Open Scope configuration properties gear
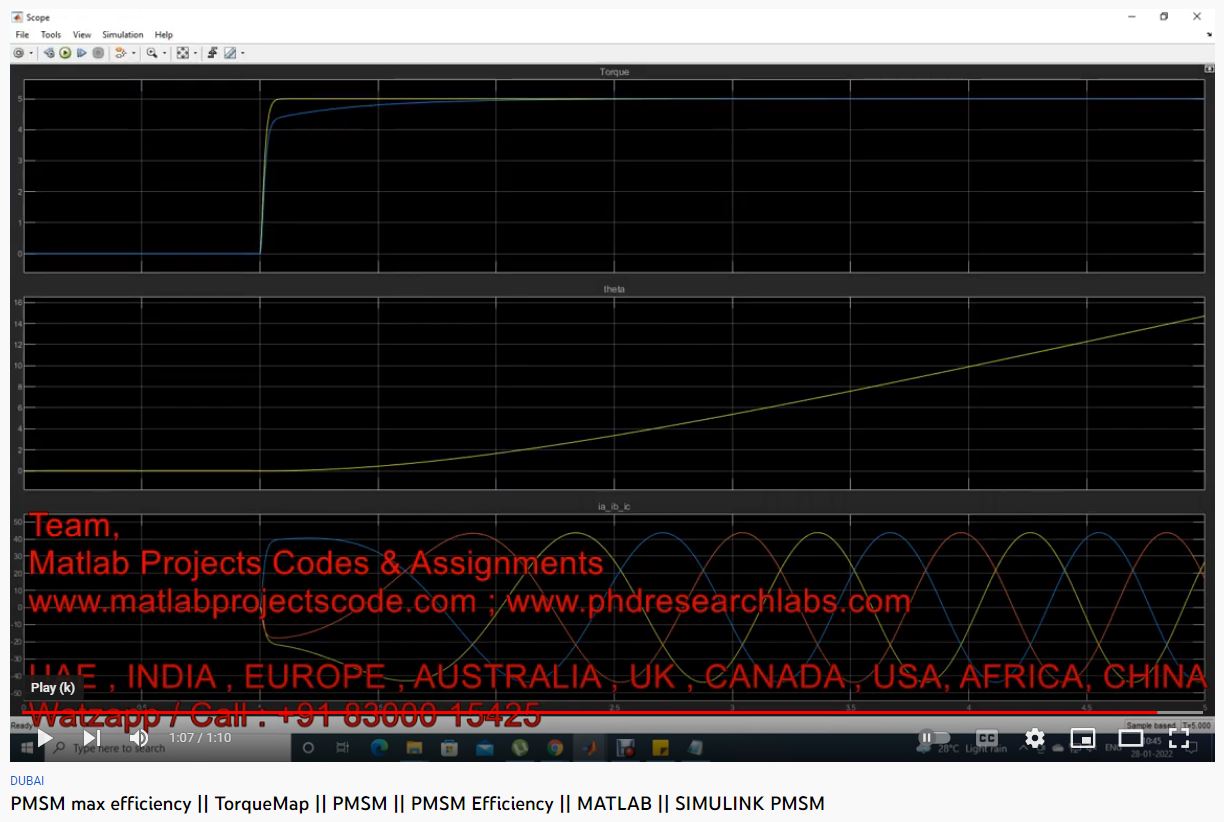This screenshot has width=1224, height=822. click(18, 53)
